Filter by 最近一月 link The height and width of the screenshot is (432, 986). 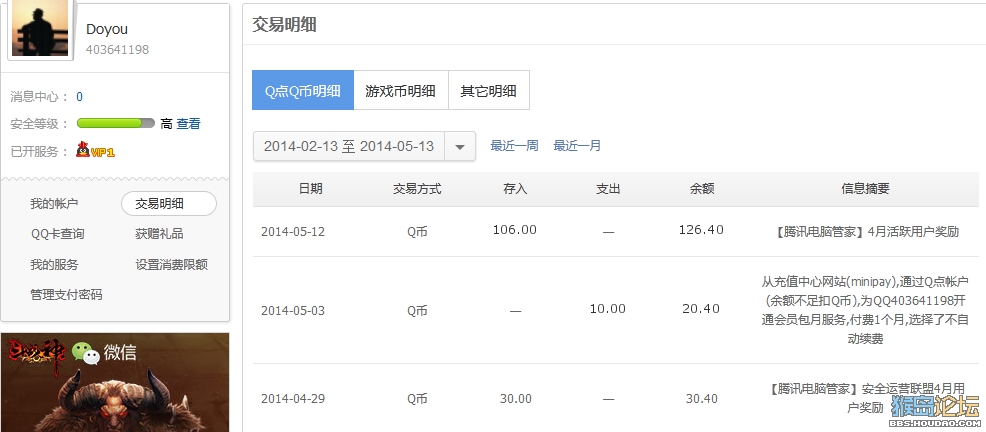(x=577, y=146)
